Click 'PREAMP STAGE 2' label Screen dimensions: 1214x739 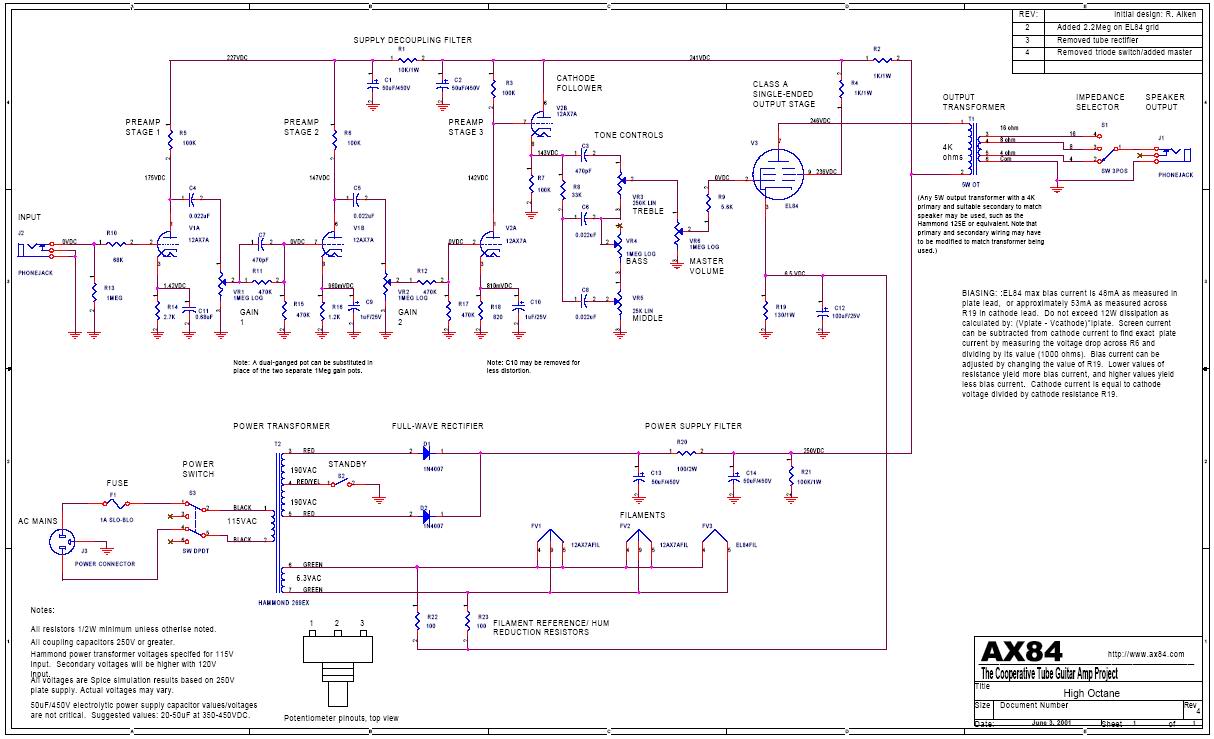[x=301, y=127]
